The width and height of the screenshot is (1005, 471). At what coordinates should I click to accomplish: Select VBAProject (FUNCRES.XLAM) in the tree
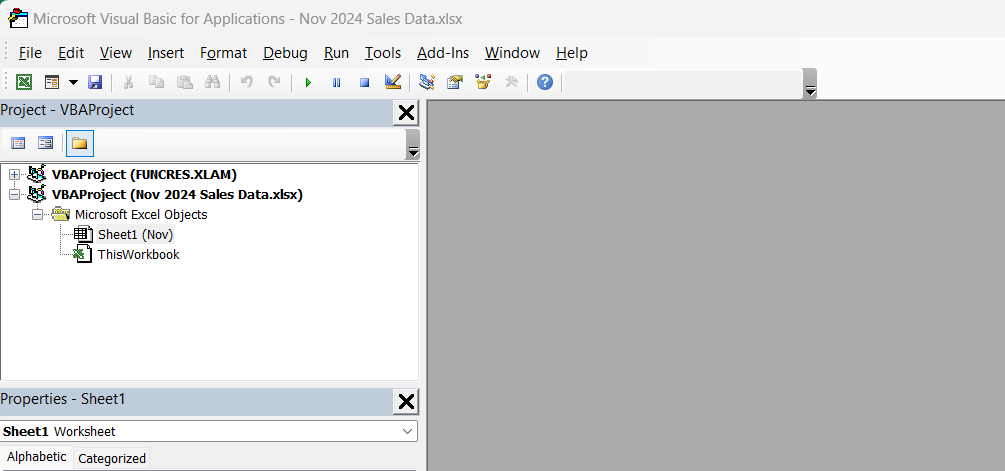144,174
